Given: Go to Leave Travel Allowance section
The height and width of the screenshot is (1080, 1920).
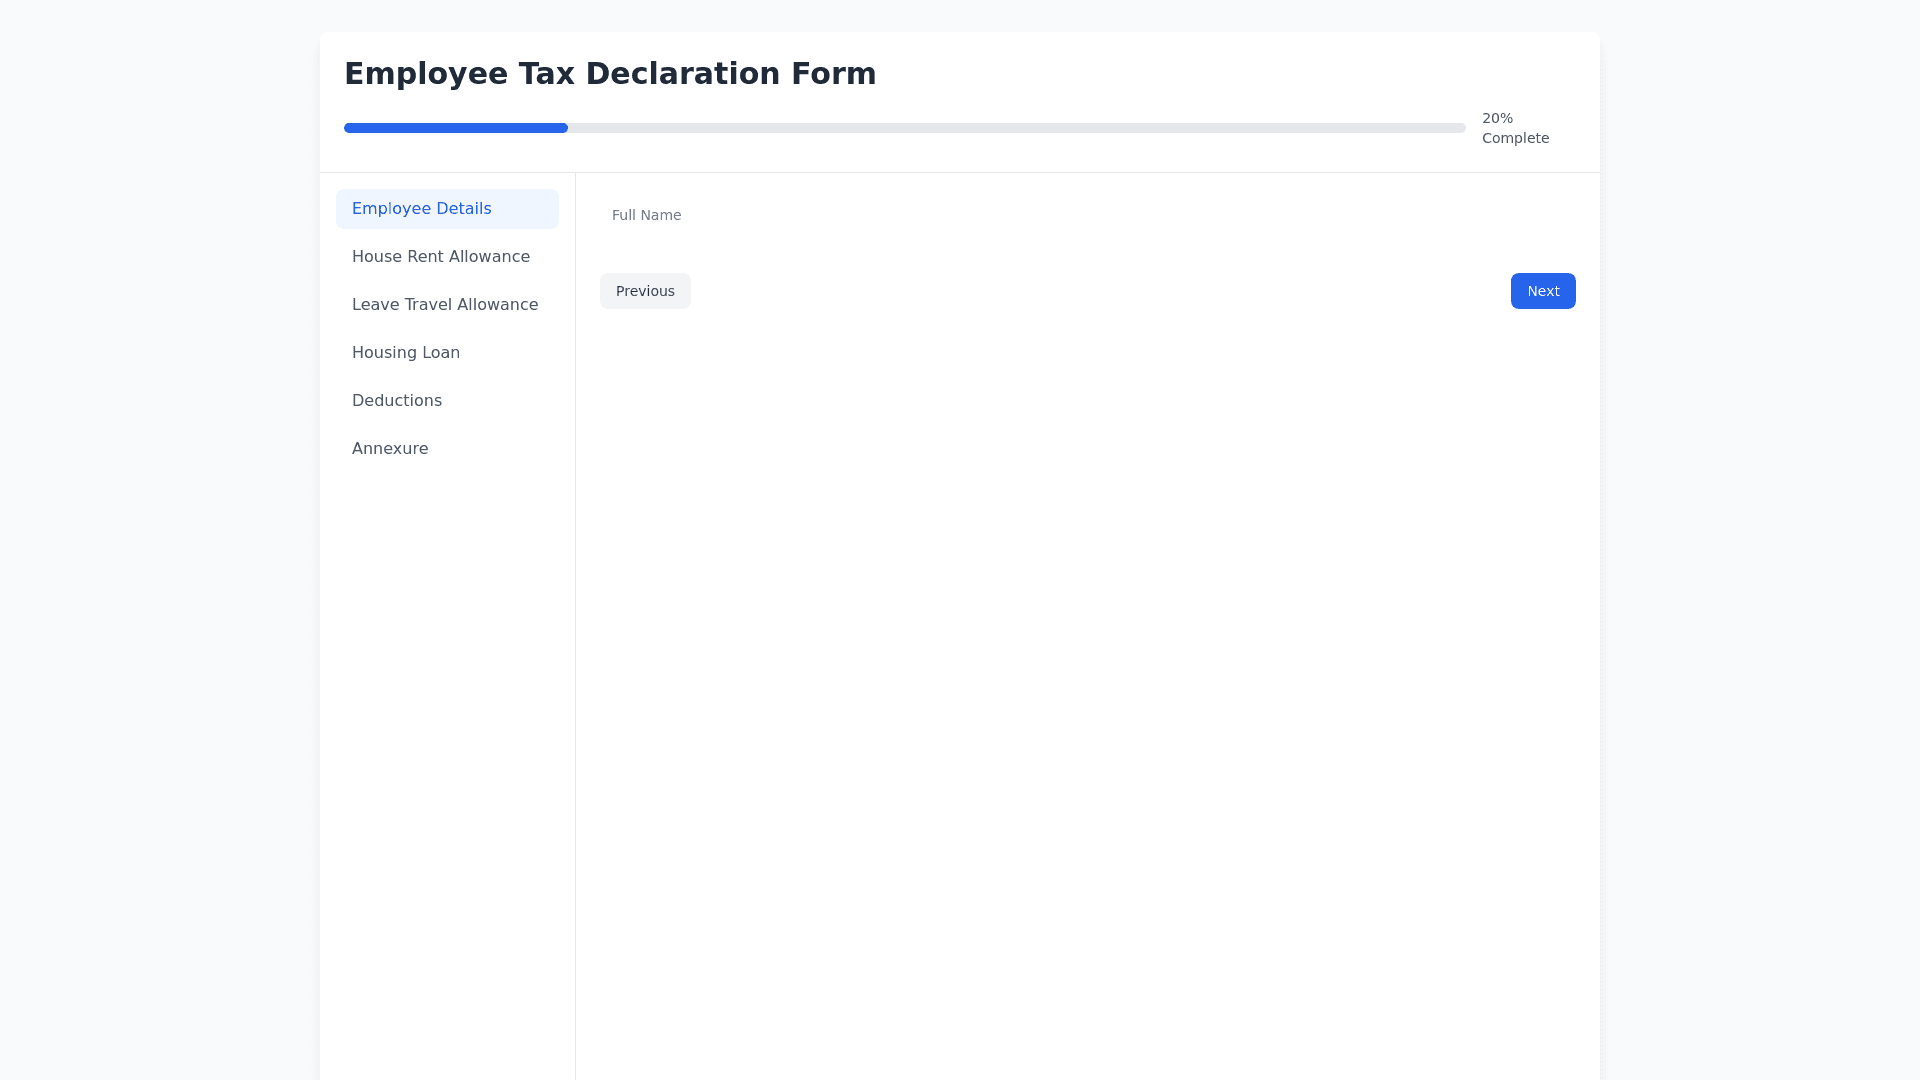Looking at the screenshot, I should pos(444,305).
